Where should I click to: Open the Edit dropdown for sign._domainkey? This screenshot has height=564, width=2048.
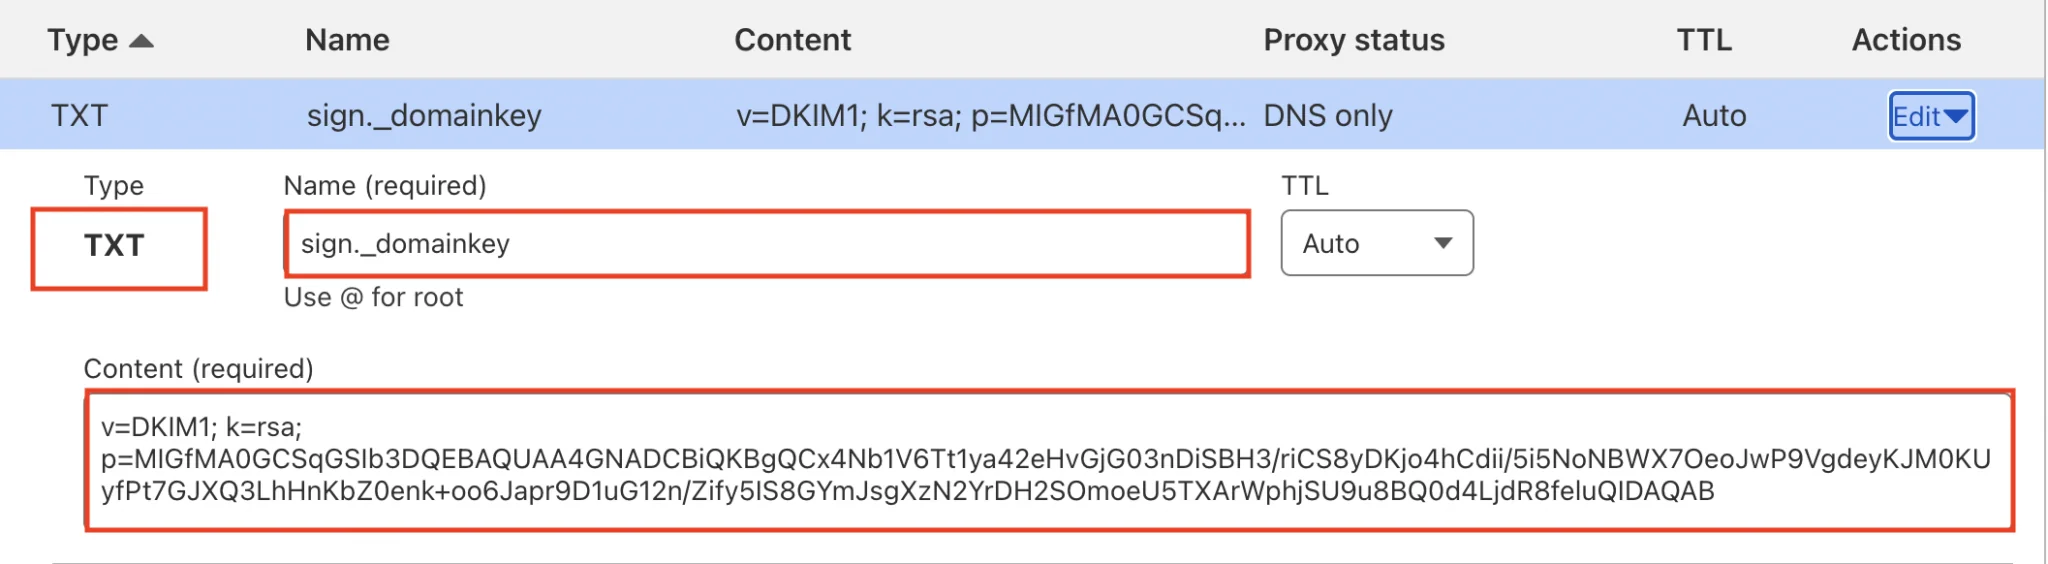tap(1931, 117)
